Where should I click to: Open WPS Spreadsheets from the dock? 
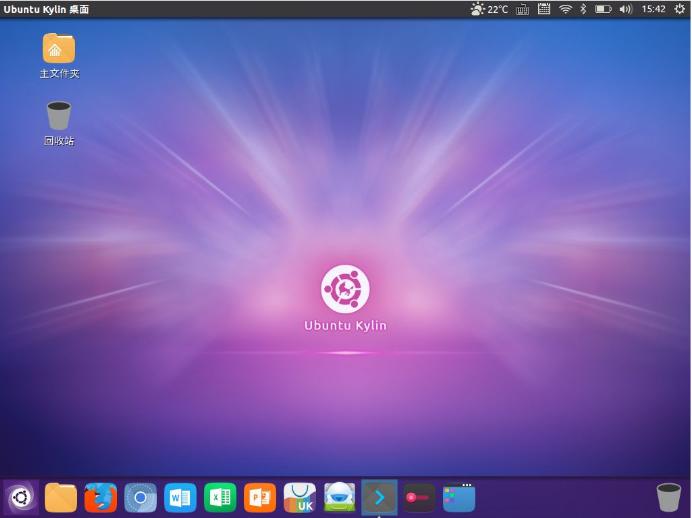220,497
